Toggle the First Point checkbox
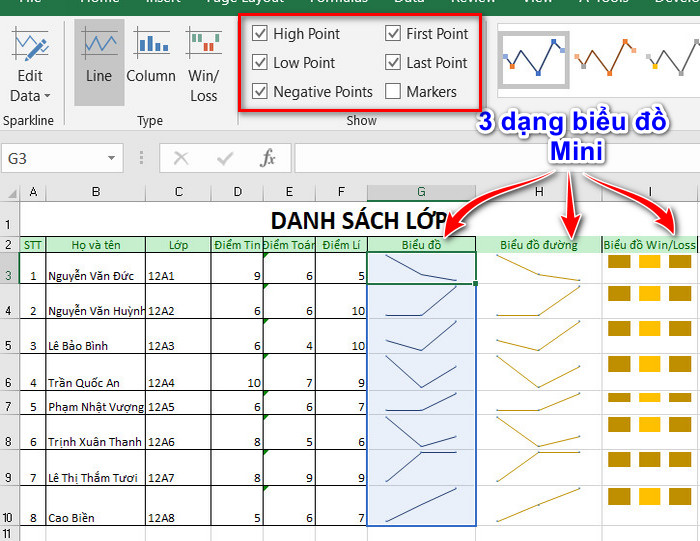Viewport: 700px width, 541px height. pyautogui.click(x=393, y=33)
